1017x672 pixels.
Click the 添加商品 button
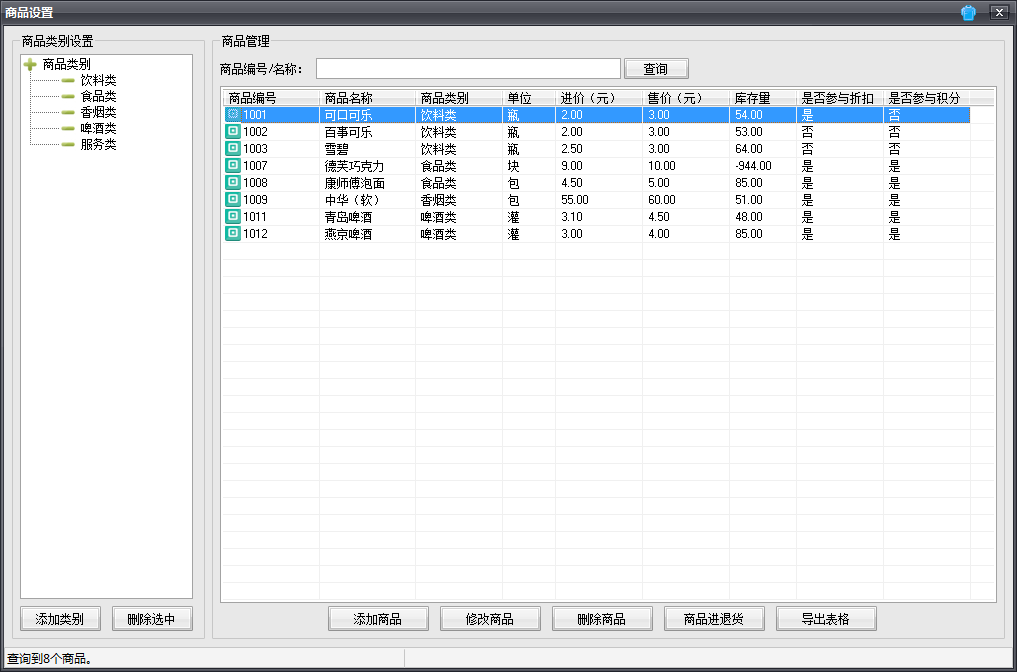coord(378,619)
